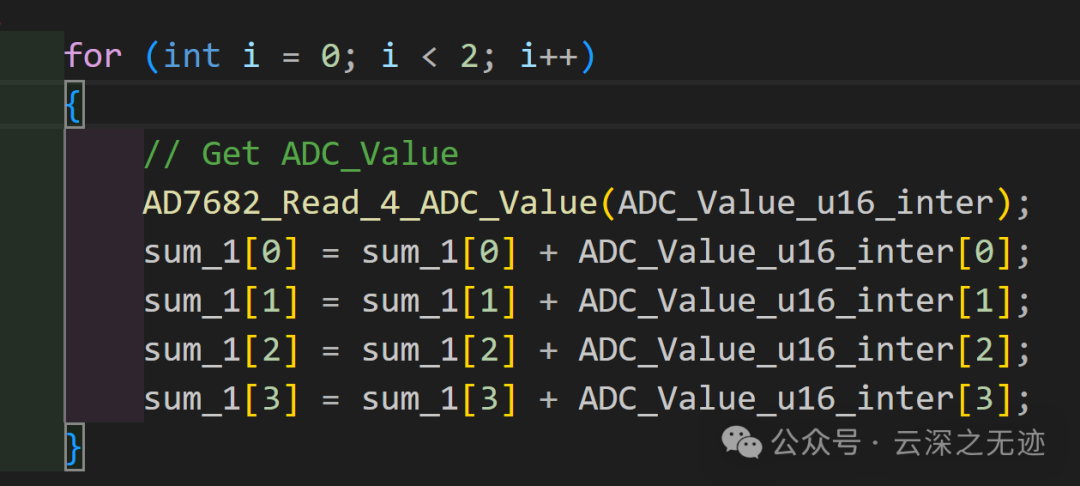
Task: Click ADC_Value_u16_inter[2] at line end
Action: 796,351
